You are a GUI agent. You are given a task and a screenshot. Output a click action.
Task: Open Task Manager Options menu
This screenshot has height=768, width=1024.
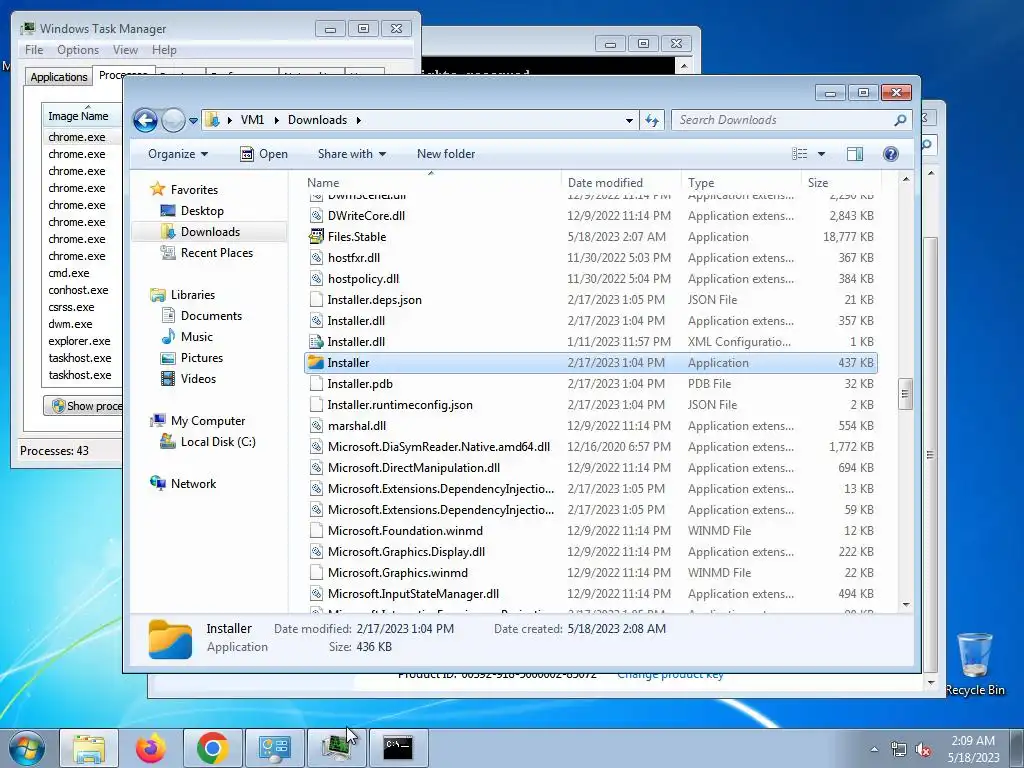tap(78, 50)
